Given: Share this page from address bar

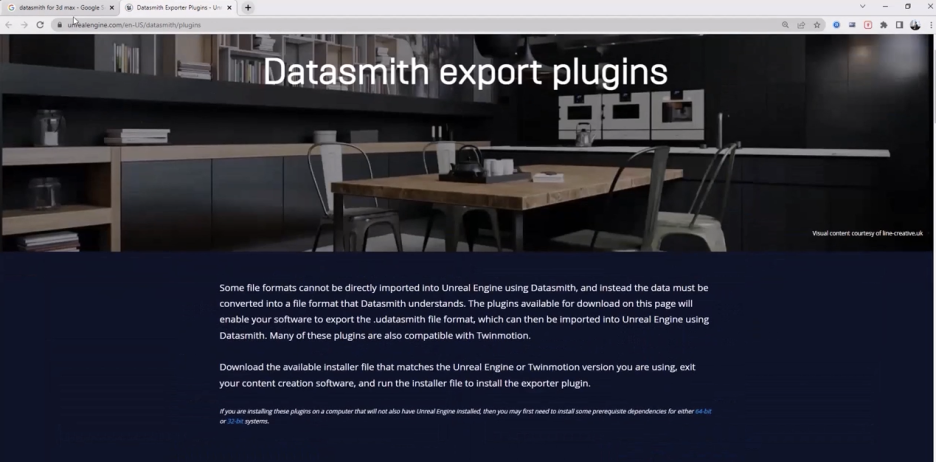Looking at the screenshot, I should tap(801, 25).
